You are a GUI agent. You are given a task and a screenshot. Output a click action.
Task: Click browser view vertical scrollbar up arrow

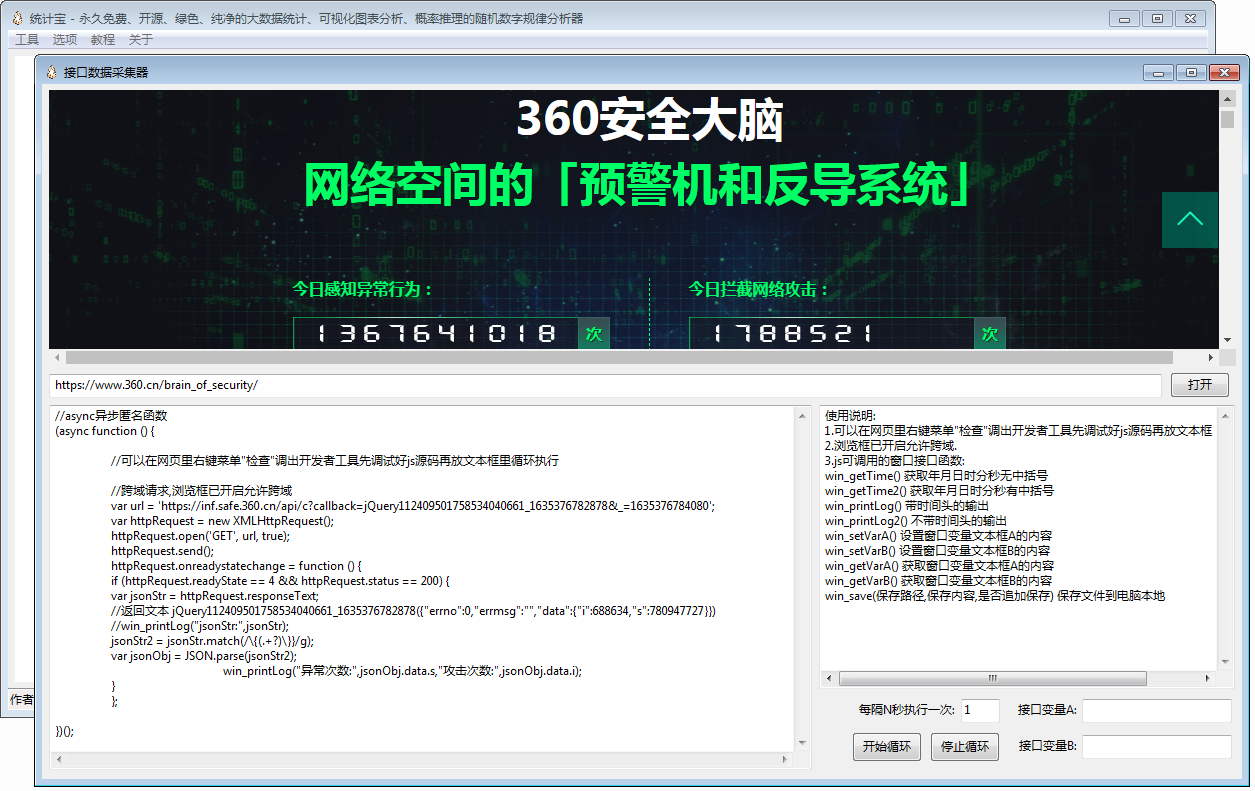(x=1227, y=98)
